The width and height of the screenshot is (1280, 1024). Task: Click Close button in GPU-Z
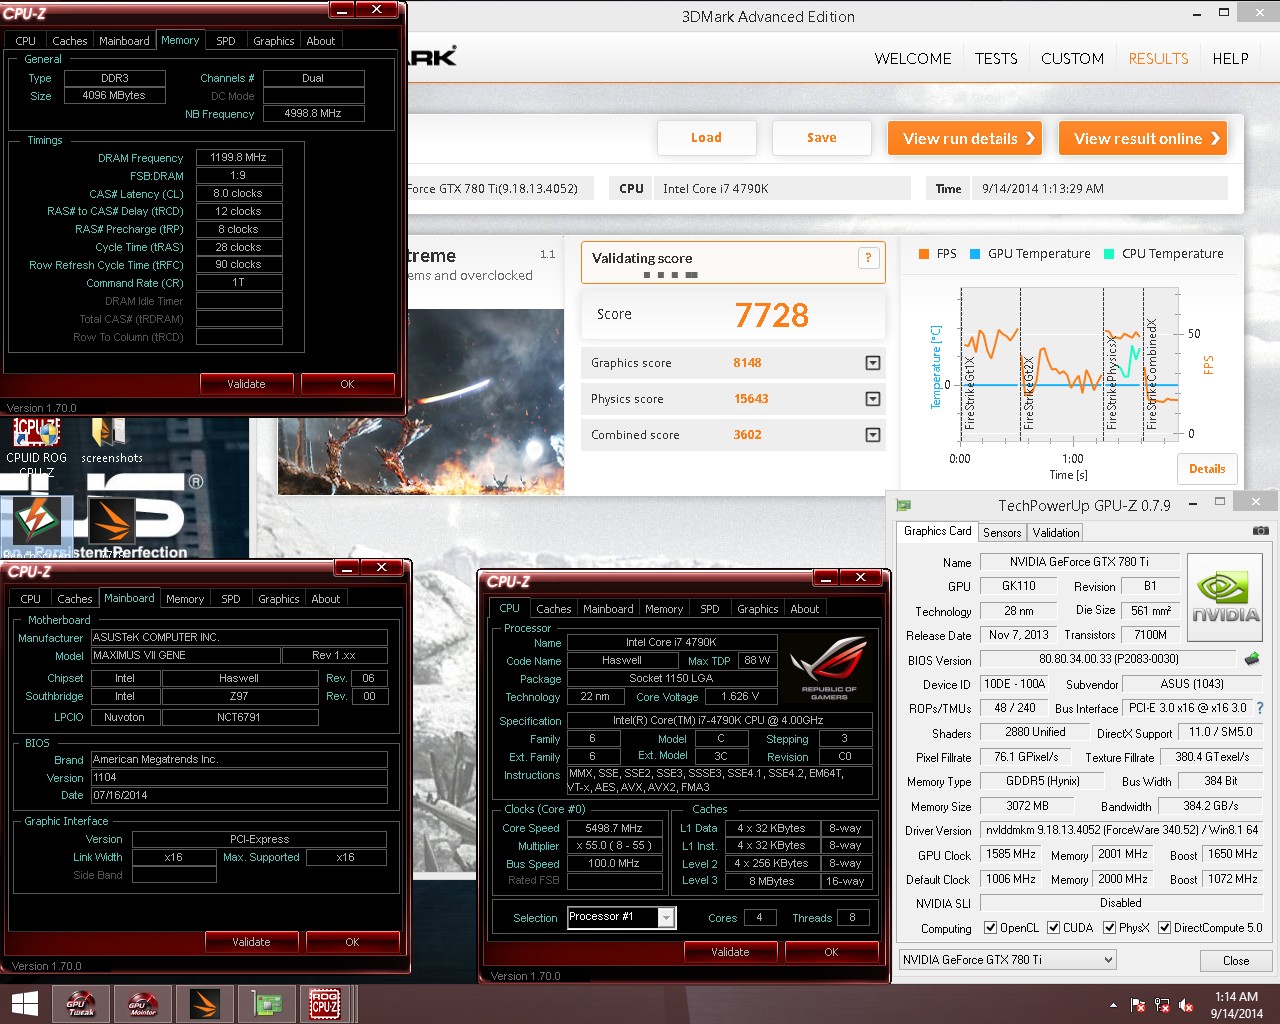(1236, 961)
